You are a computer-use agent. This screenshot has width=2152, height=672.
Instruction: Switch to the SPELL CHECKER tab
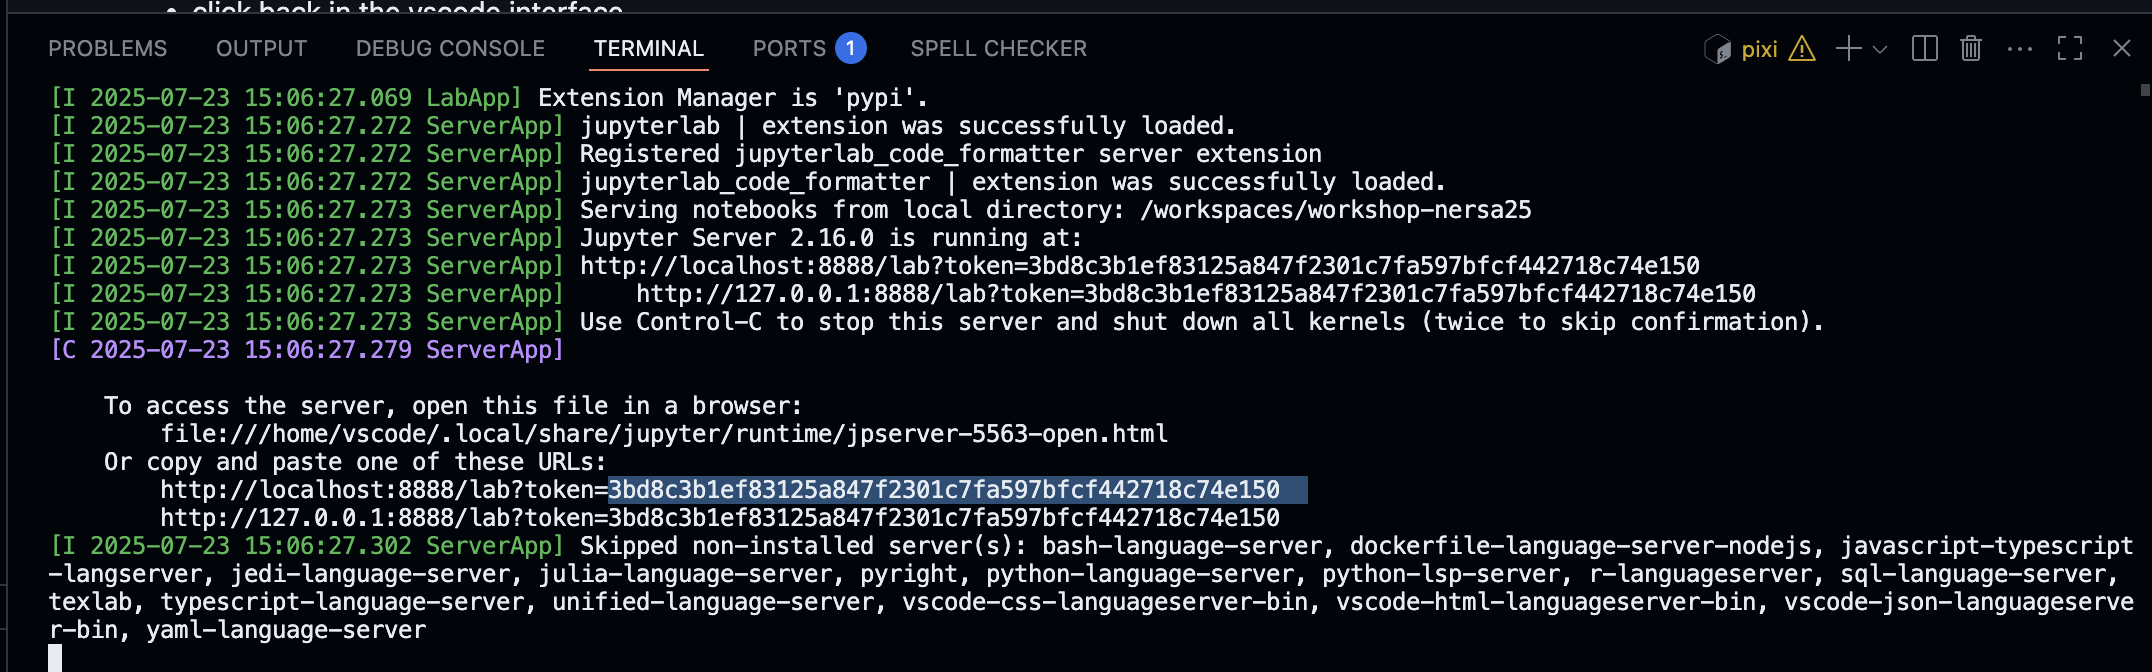click(998, 49)
